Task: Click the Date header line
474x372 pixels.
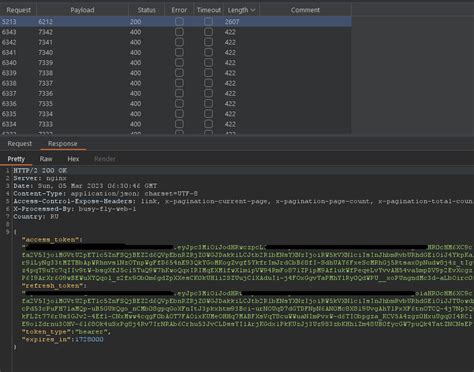Action: 85,186
